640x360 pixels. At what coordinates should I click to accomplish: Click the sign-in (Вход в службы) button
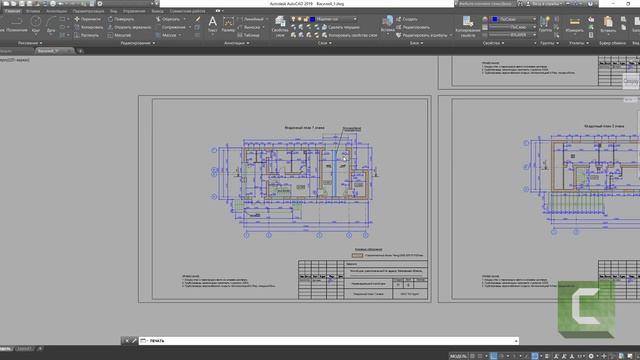click(545, 4)
